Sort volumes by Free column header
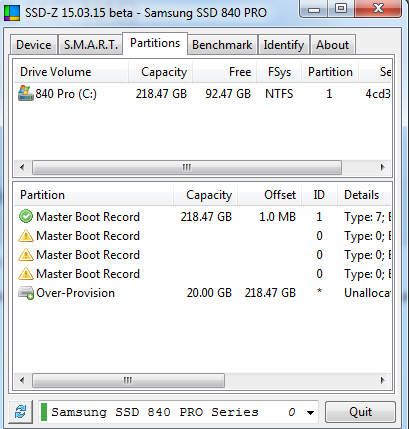 point(225,72)
